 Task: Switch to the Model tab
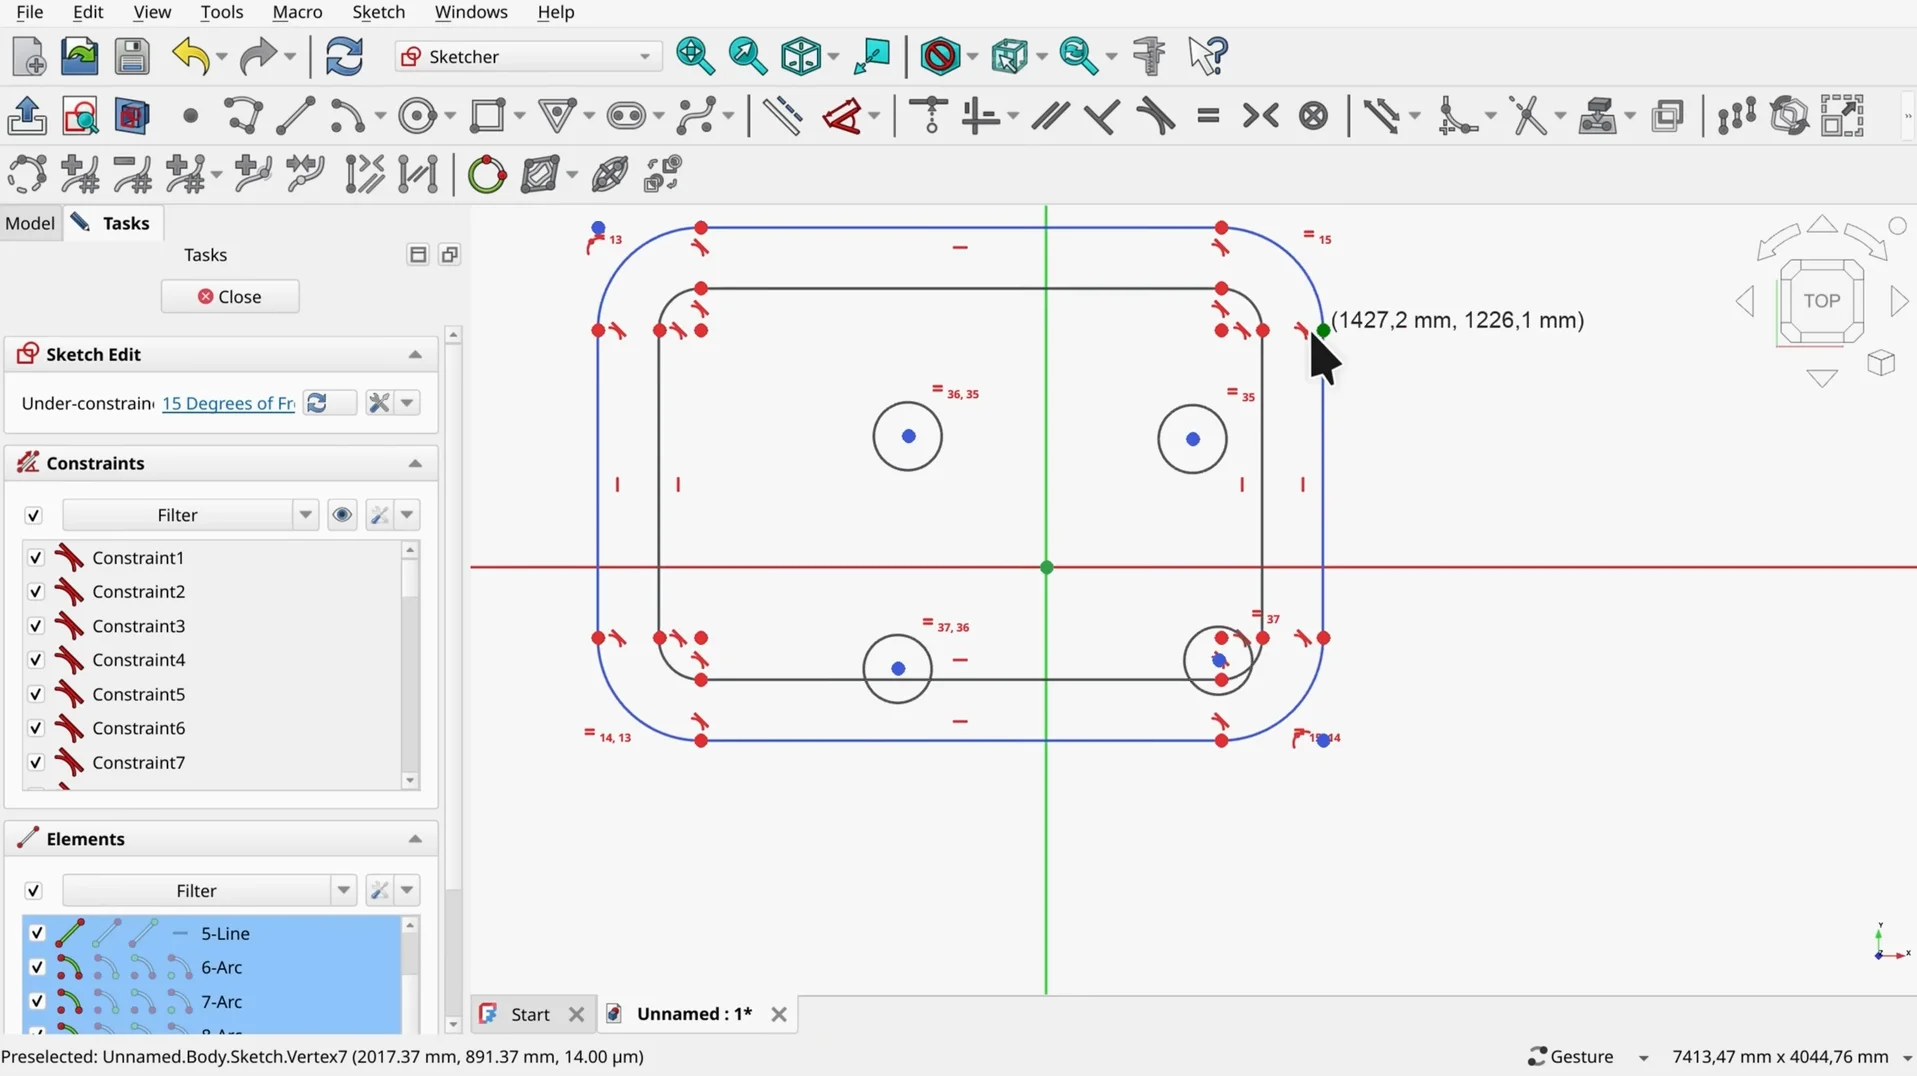pos(30,223)
